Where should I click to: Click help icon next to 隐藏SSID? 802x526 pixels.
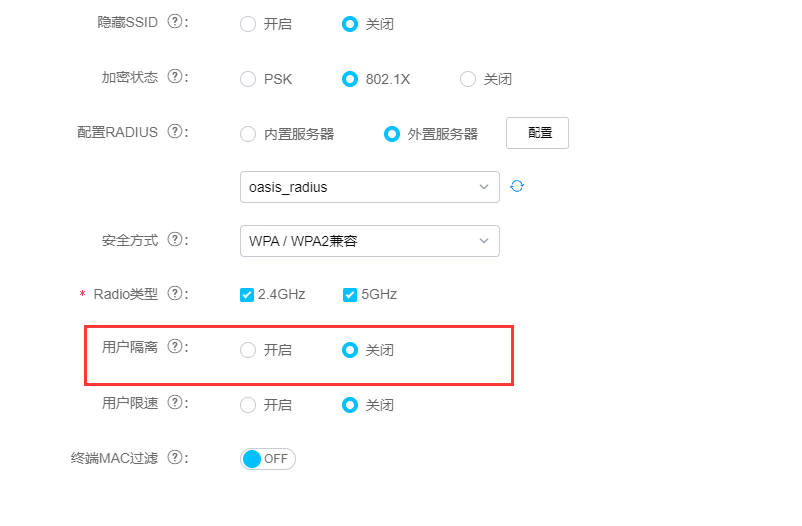point(175,22)
